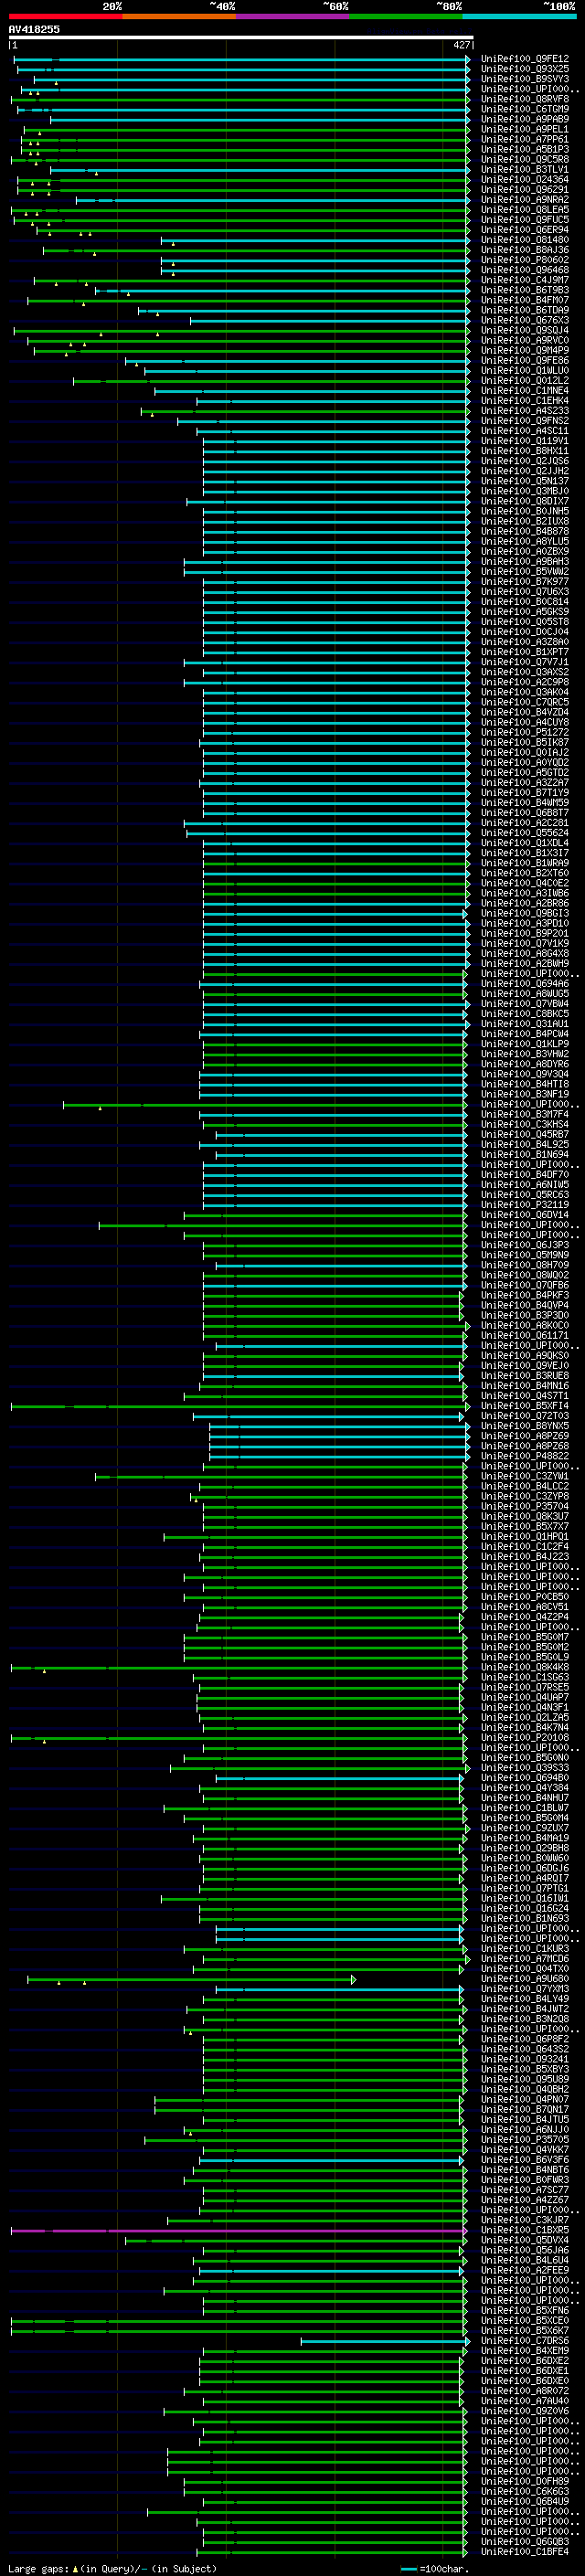Image resolution: width=585 pixels, height=2576 pixels.
Task: Click the =100char. scale legend
Action: (435, 2568)
